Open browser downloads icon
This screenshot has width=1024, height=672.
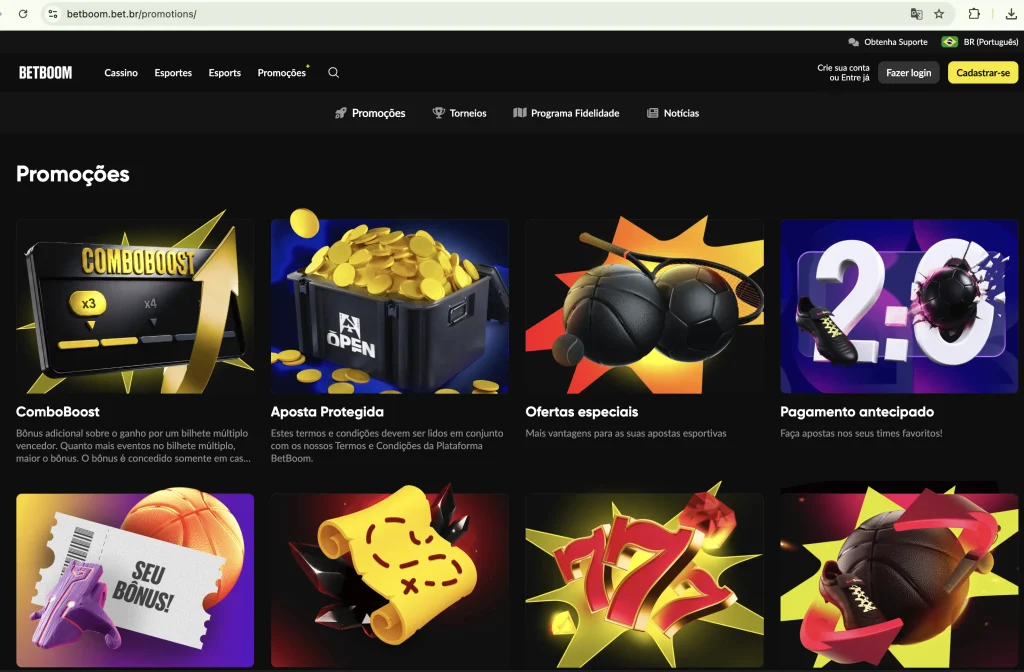pos(1011,14)
